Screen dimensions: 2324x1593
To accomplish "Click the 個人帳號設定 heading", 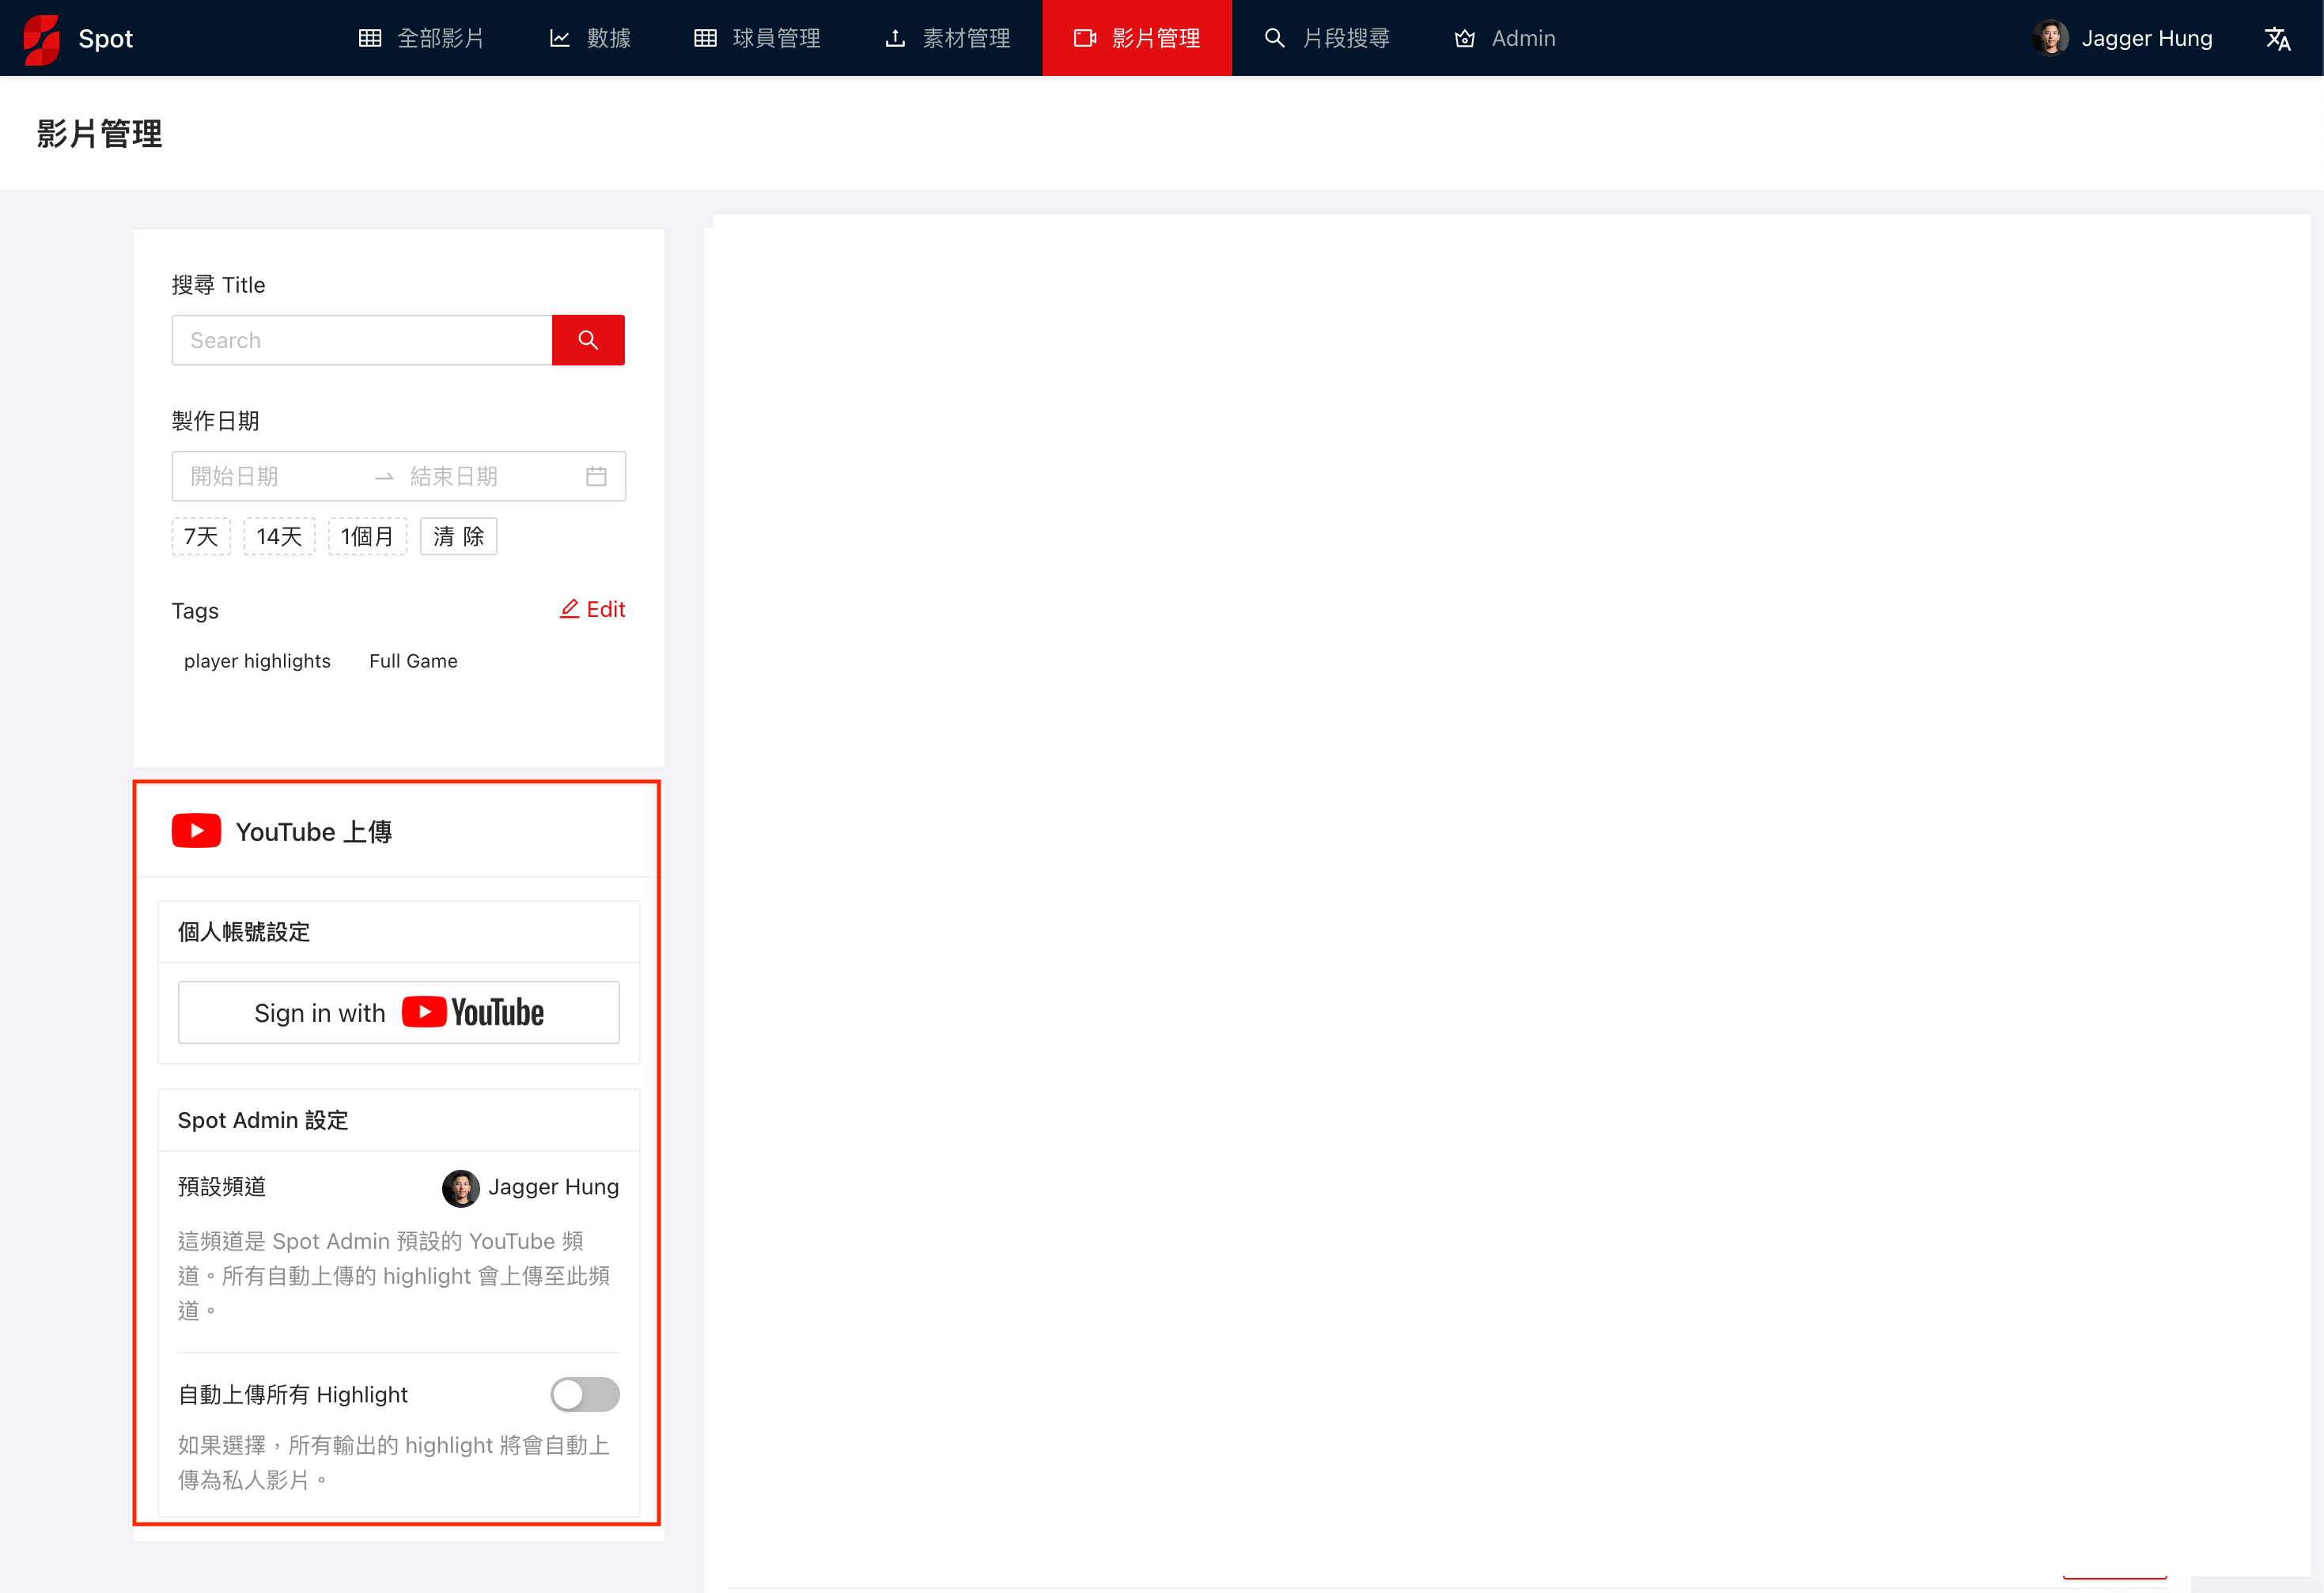I will point(244,932).
